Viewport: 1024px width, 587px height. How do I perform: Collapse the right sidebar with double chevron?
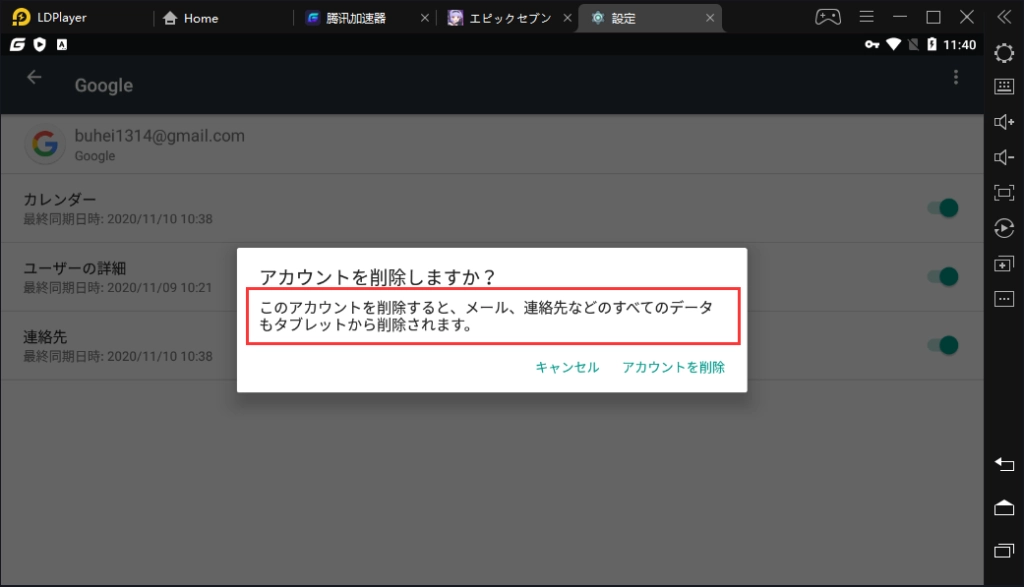(x=1004, y=17)
